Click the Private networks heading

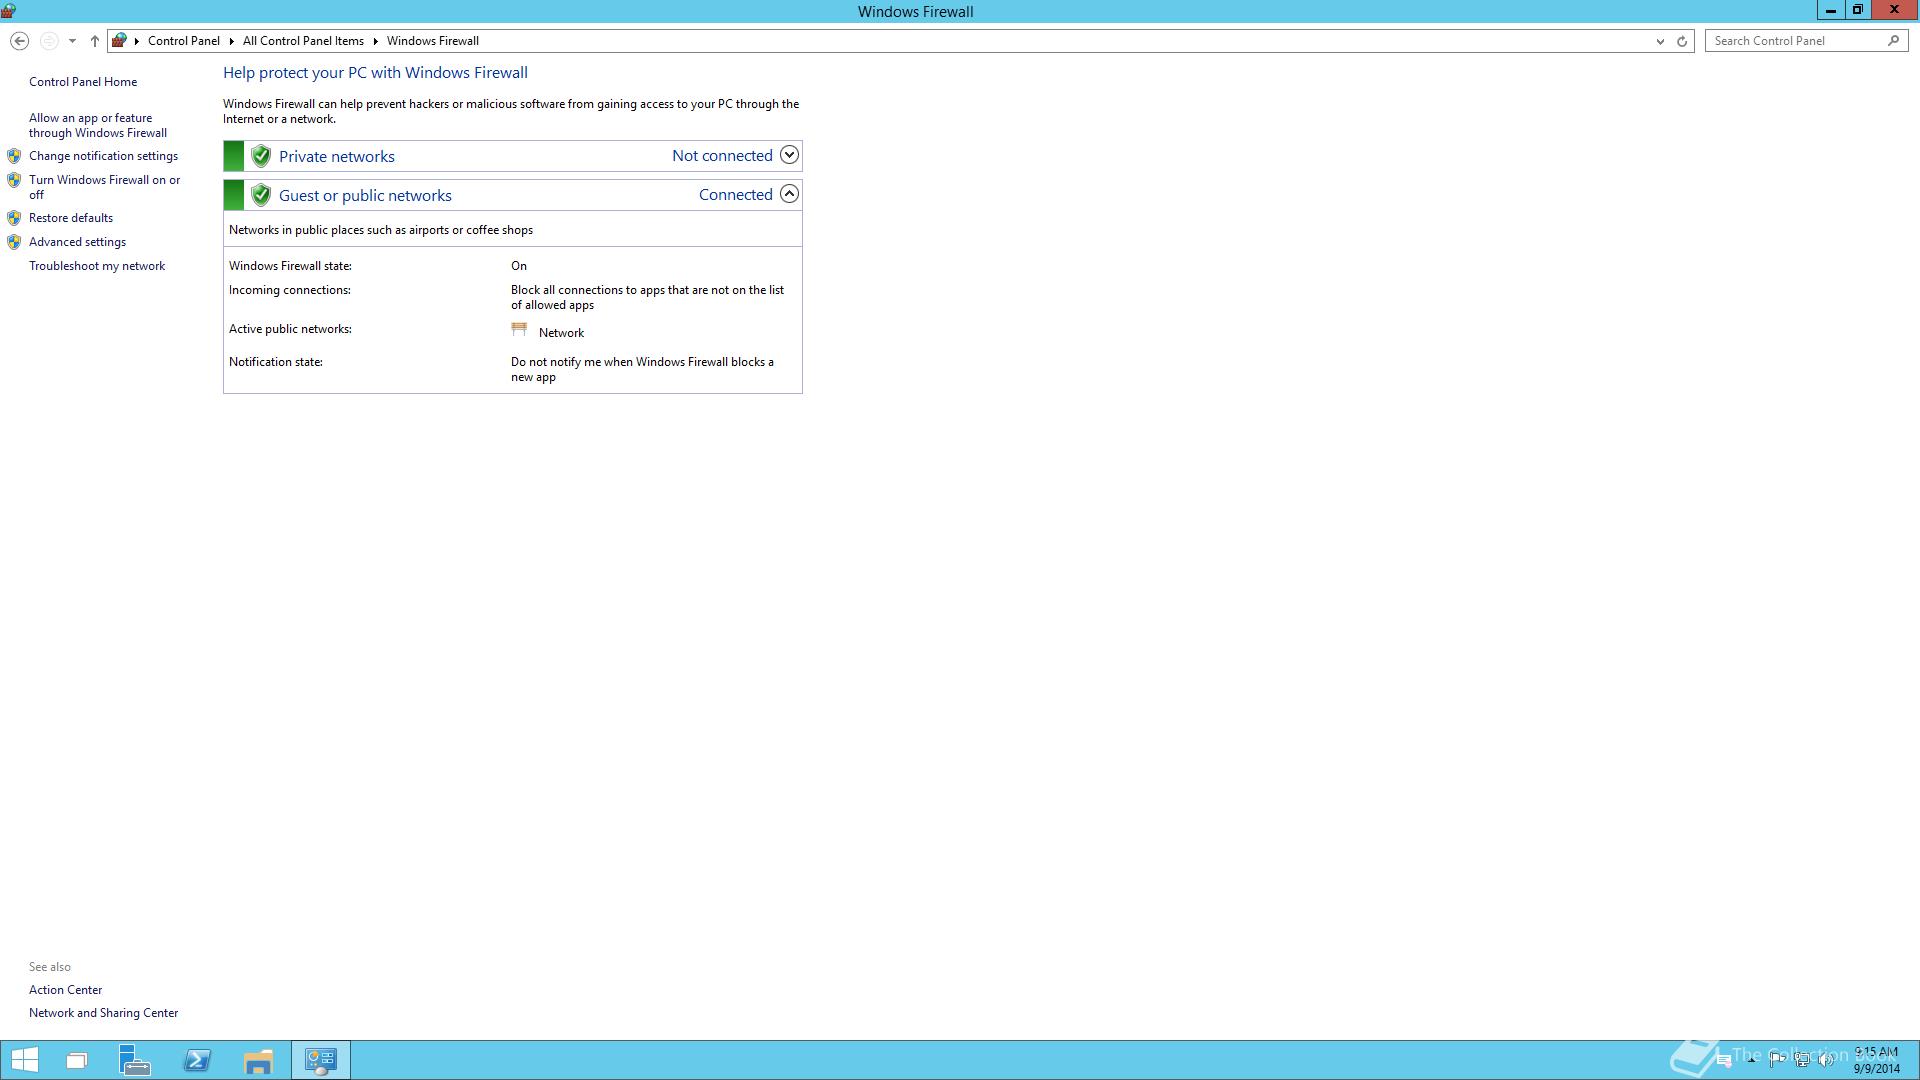337,156
